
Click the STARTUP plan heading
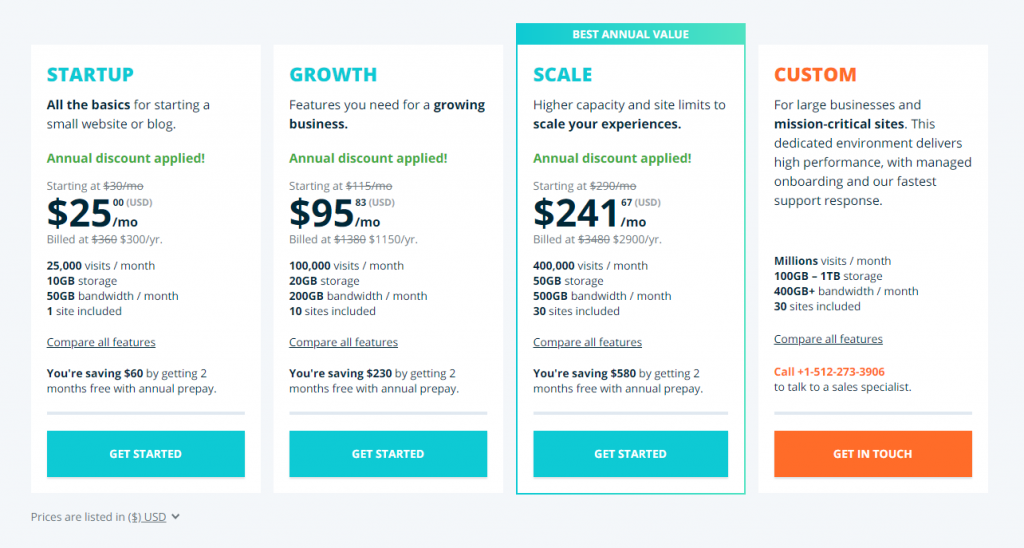90,75
